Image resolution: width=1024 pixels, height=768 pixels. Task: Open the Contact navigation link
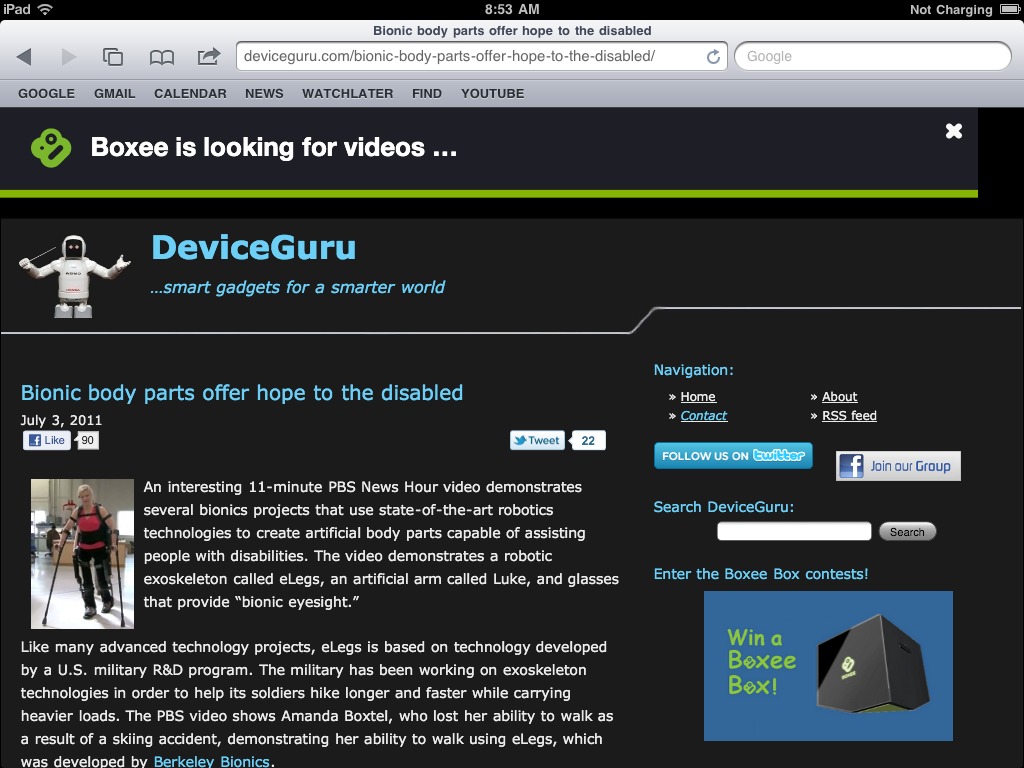click(703, 415)
